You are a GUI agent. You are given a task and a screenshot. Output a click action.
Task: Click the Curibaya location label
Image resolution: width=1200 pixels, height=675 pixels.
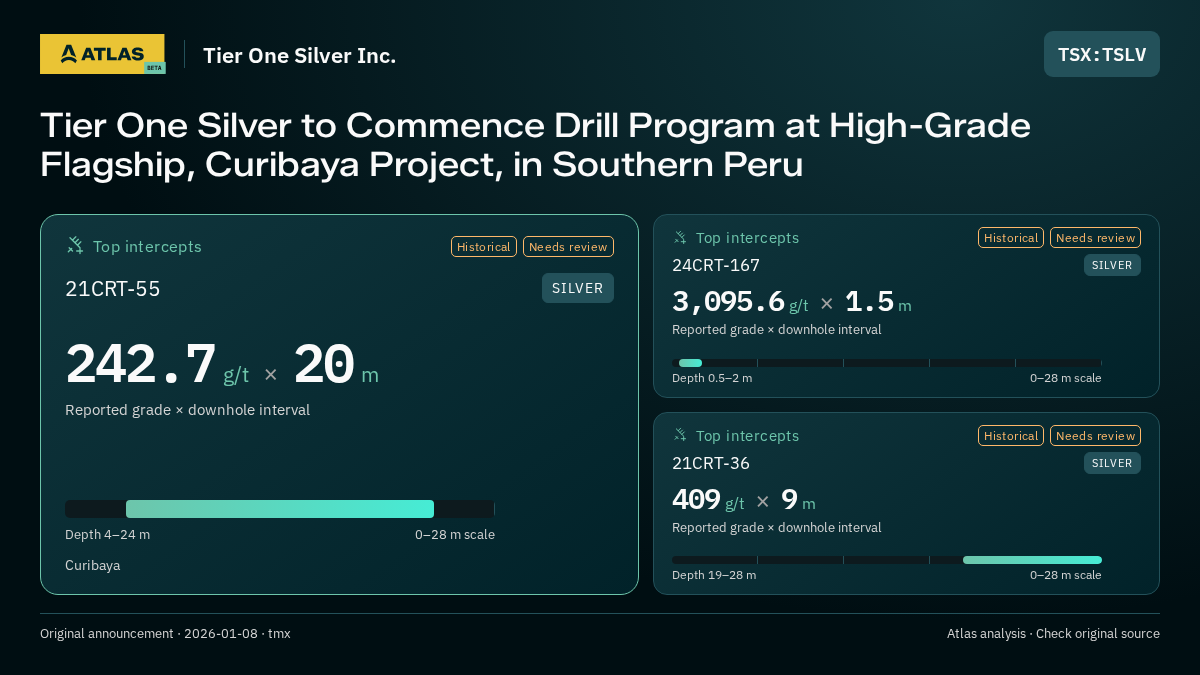[93, 565]
